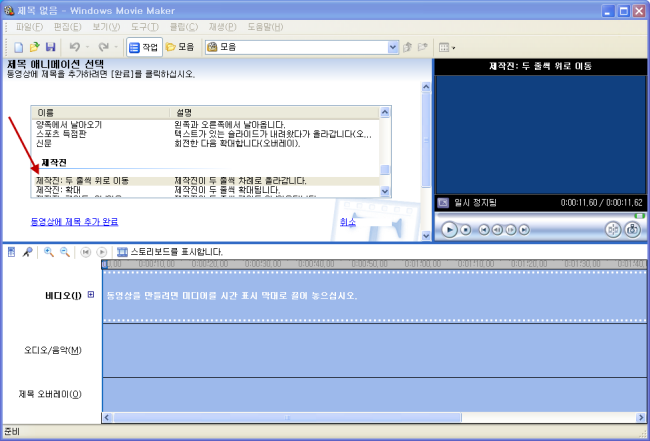The image size is (650, 441).
Task: Toggle full screen icon beside 일시 정지됨
Action: (443, 203)
